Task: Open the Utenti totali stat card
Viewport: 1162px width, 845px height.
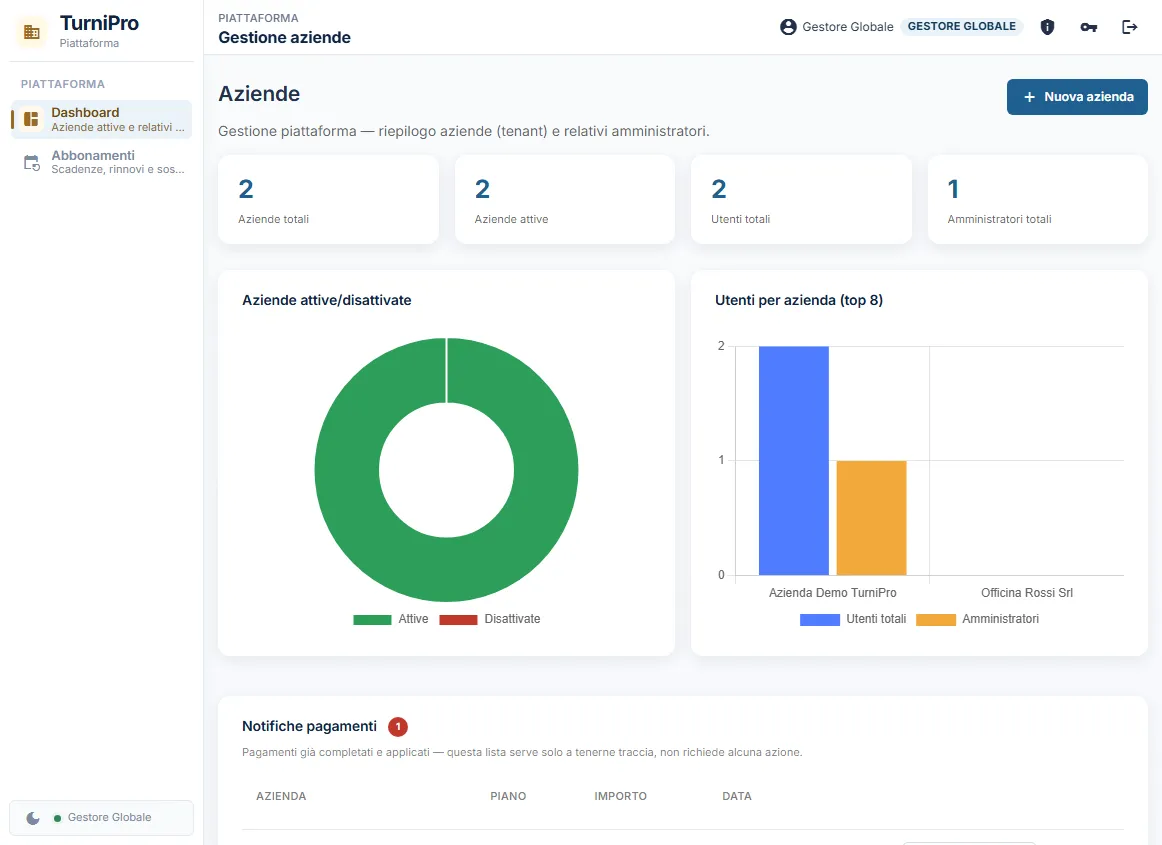Action: pyautogui.click(x=801, y=199)
